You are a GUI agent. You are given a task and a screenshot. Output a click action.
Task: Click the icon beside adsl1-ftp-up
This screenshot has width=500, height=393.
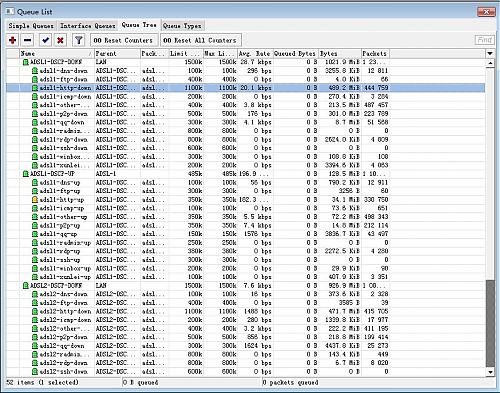coord(35,191)
